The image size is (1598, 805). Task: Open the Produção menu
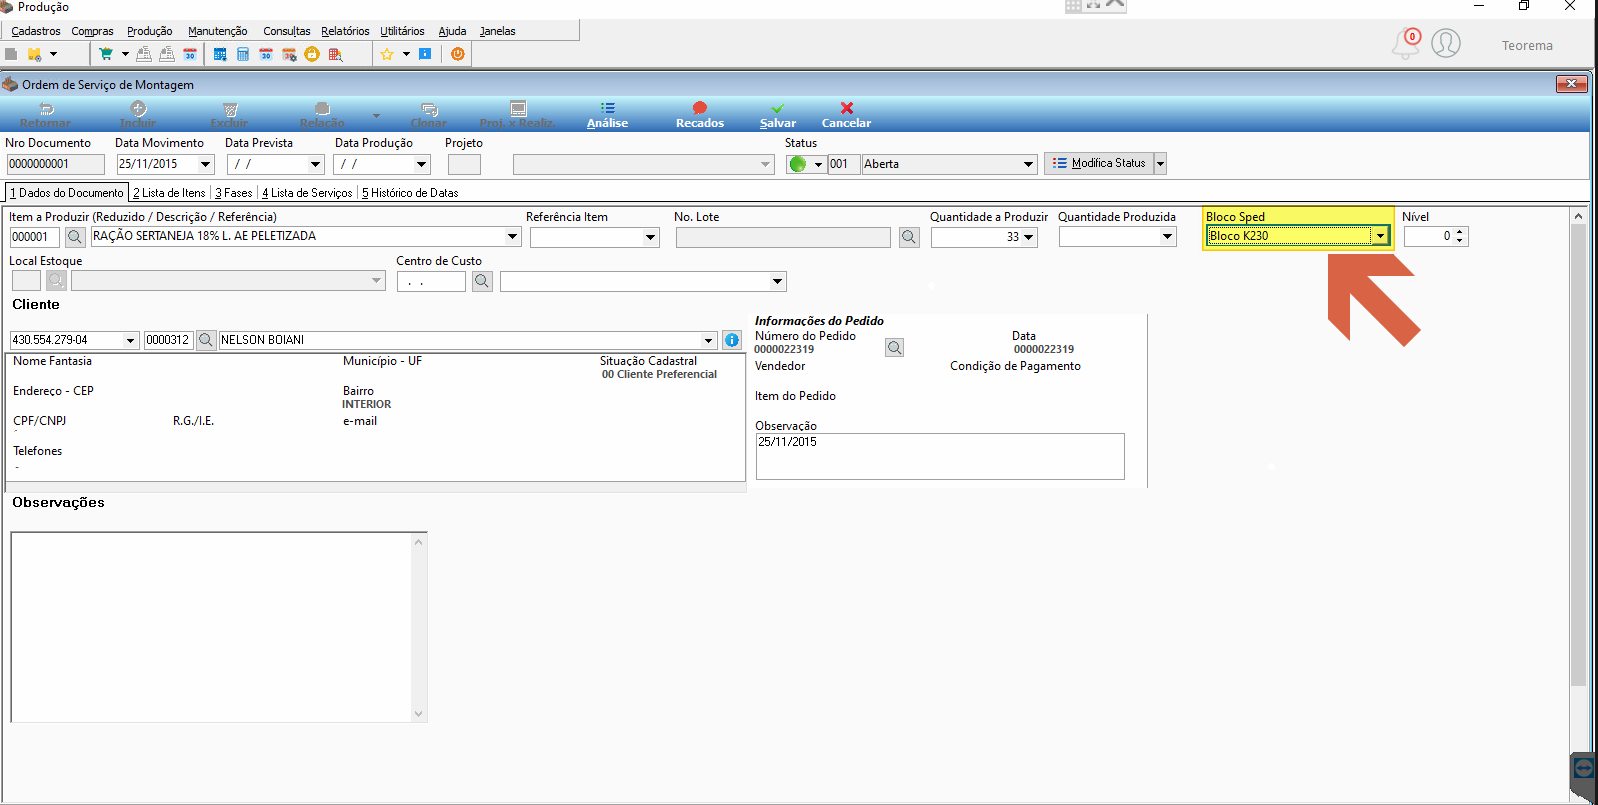click(149, 31)
